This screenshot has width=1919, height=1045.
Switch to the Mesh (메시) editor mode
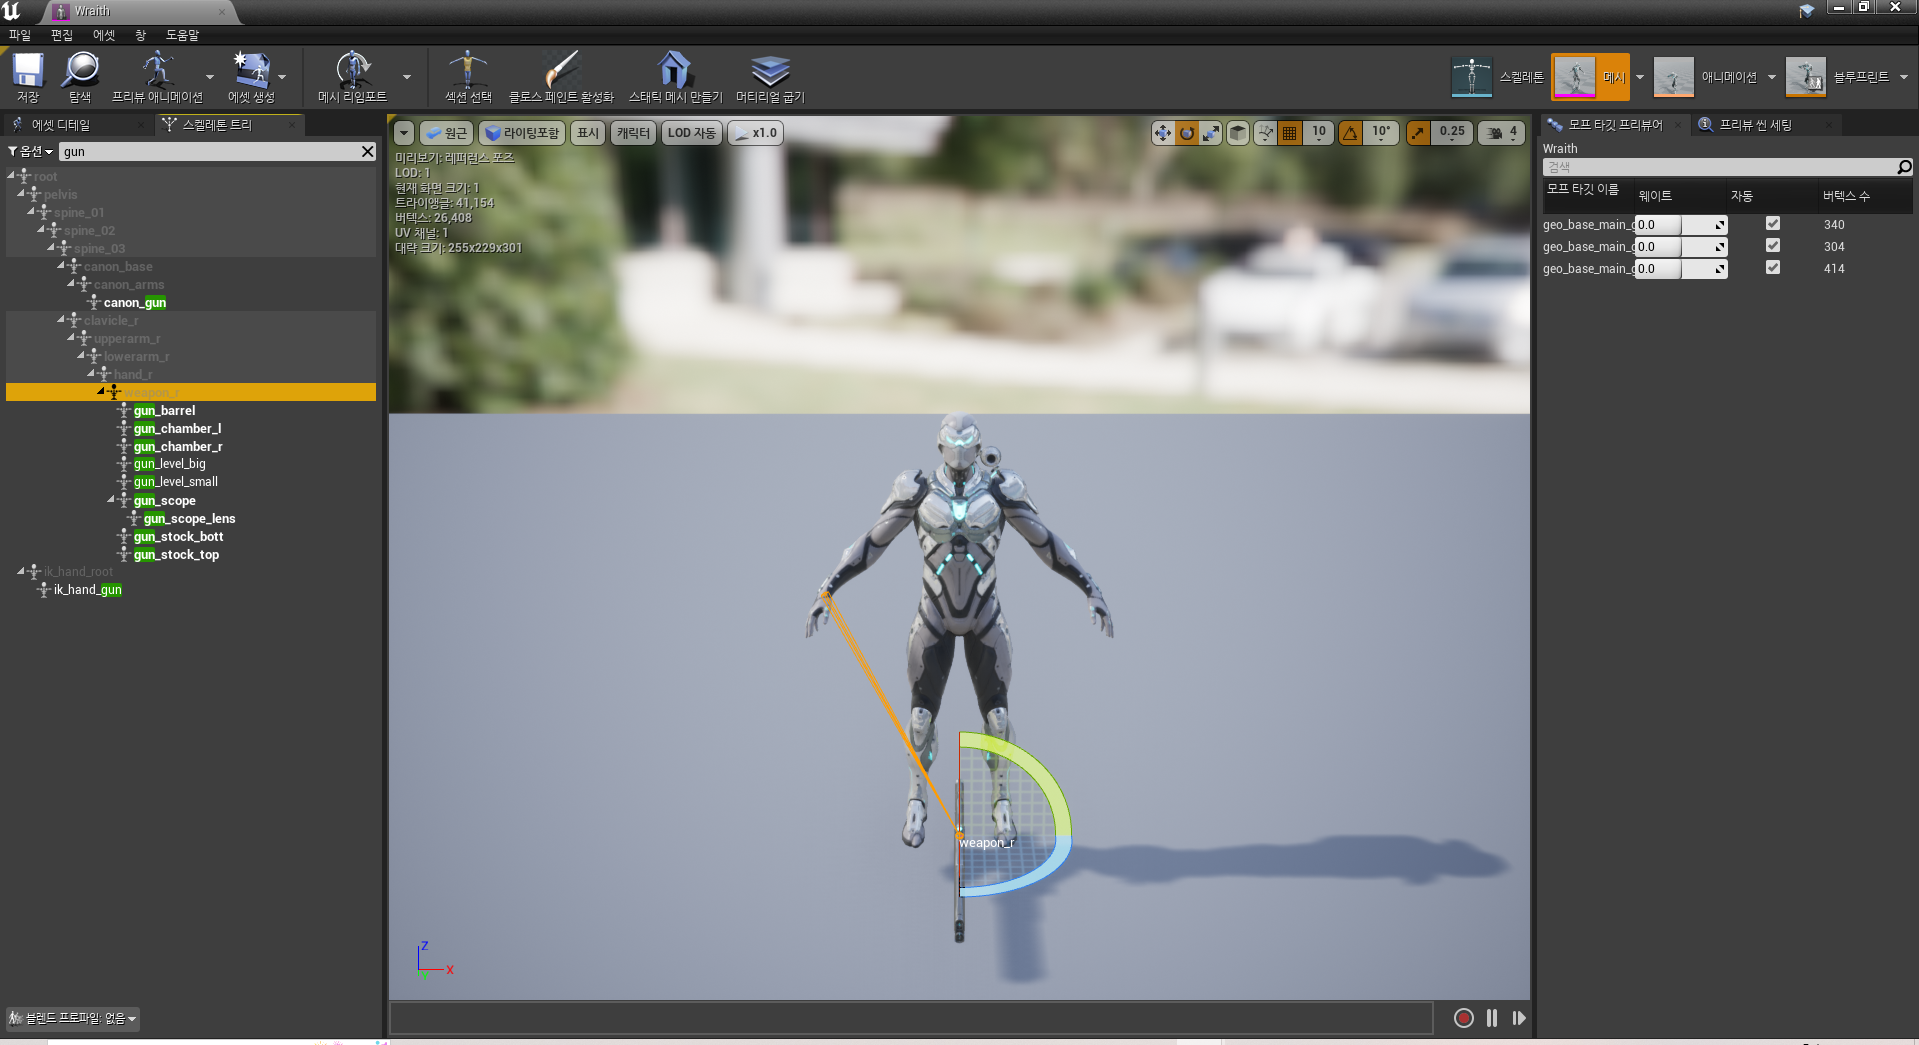pos(1590,77)
